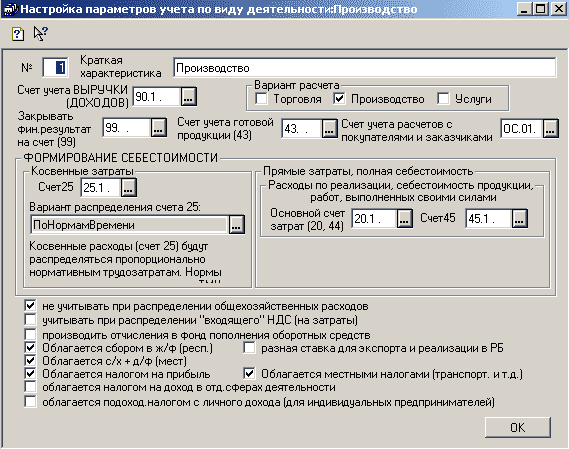Browse accounts for Счет45 field
The height and width of the screenshot is (450, 570).
pyautogui.click(x=519, y=218)
